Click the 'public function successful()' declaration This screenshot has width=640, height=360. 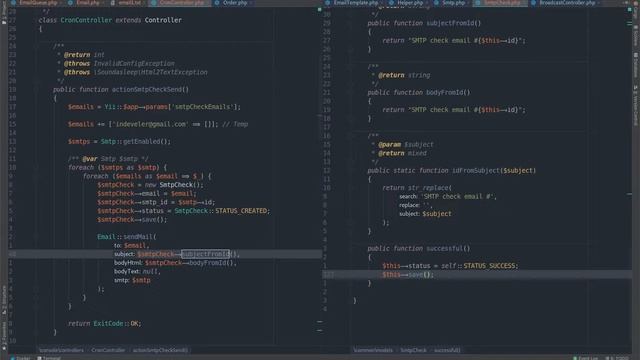point(418,248)
